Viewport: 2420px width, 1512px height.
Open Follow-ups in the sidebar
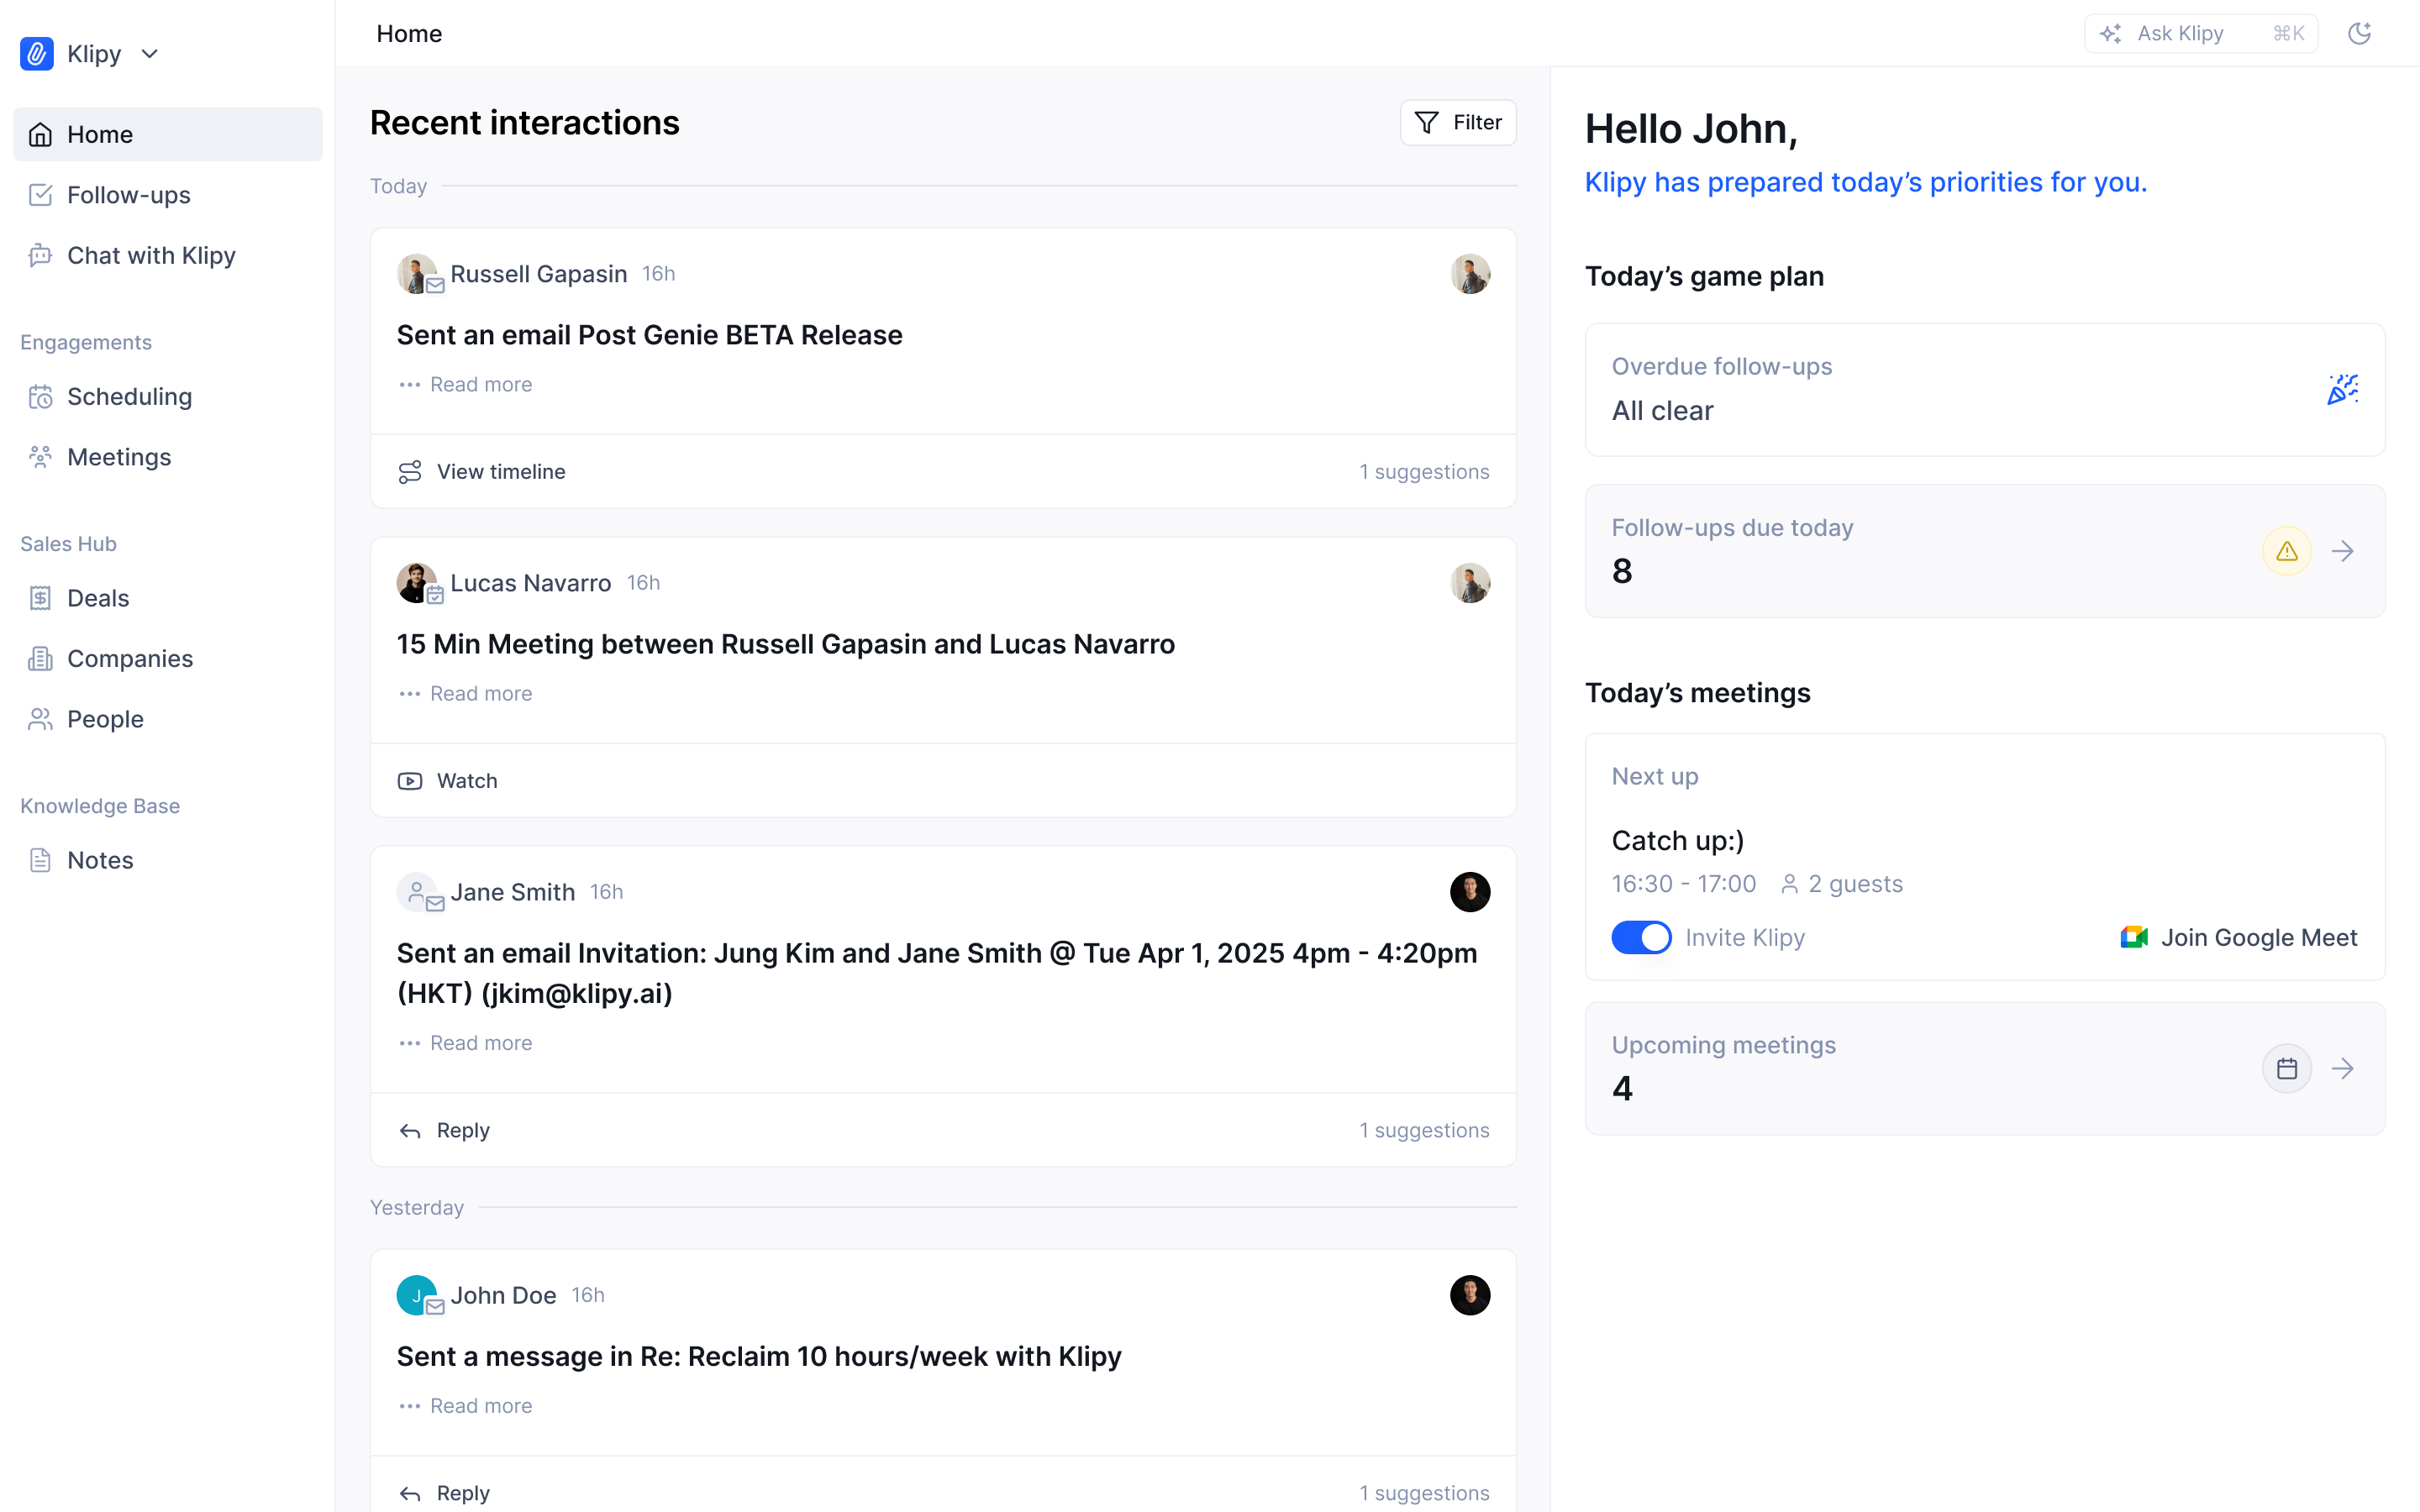point(168,195)
